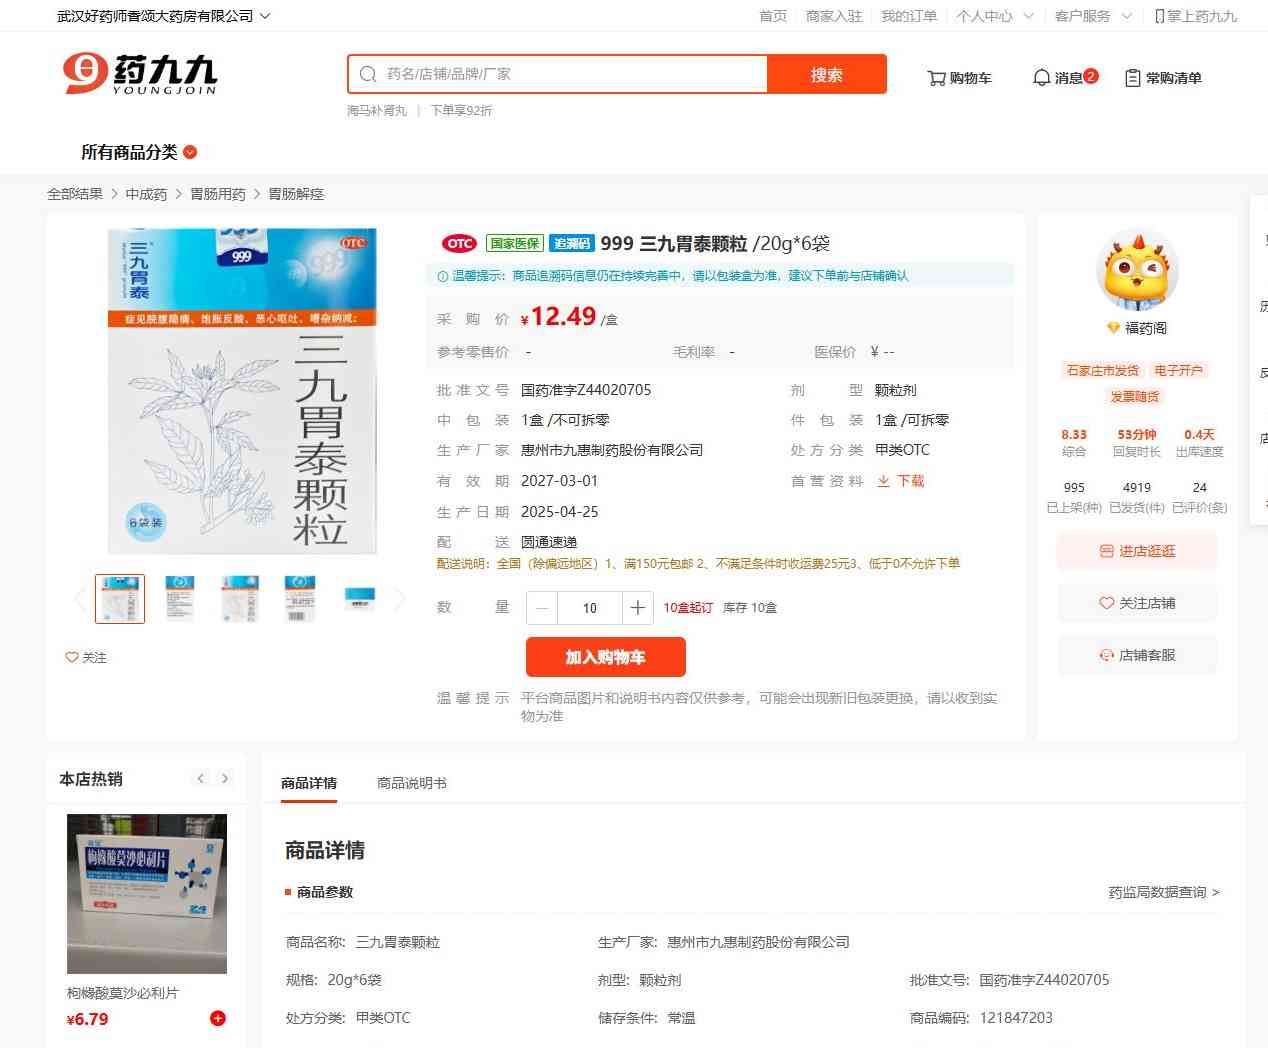Click the search input field

pyautogui.click(x=570, y=74)
